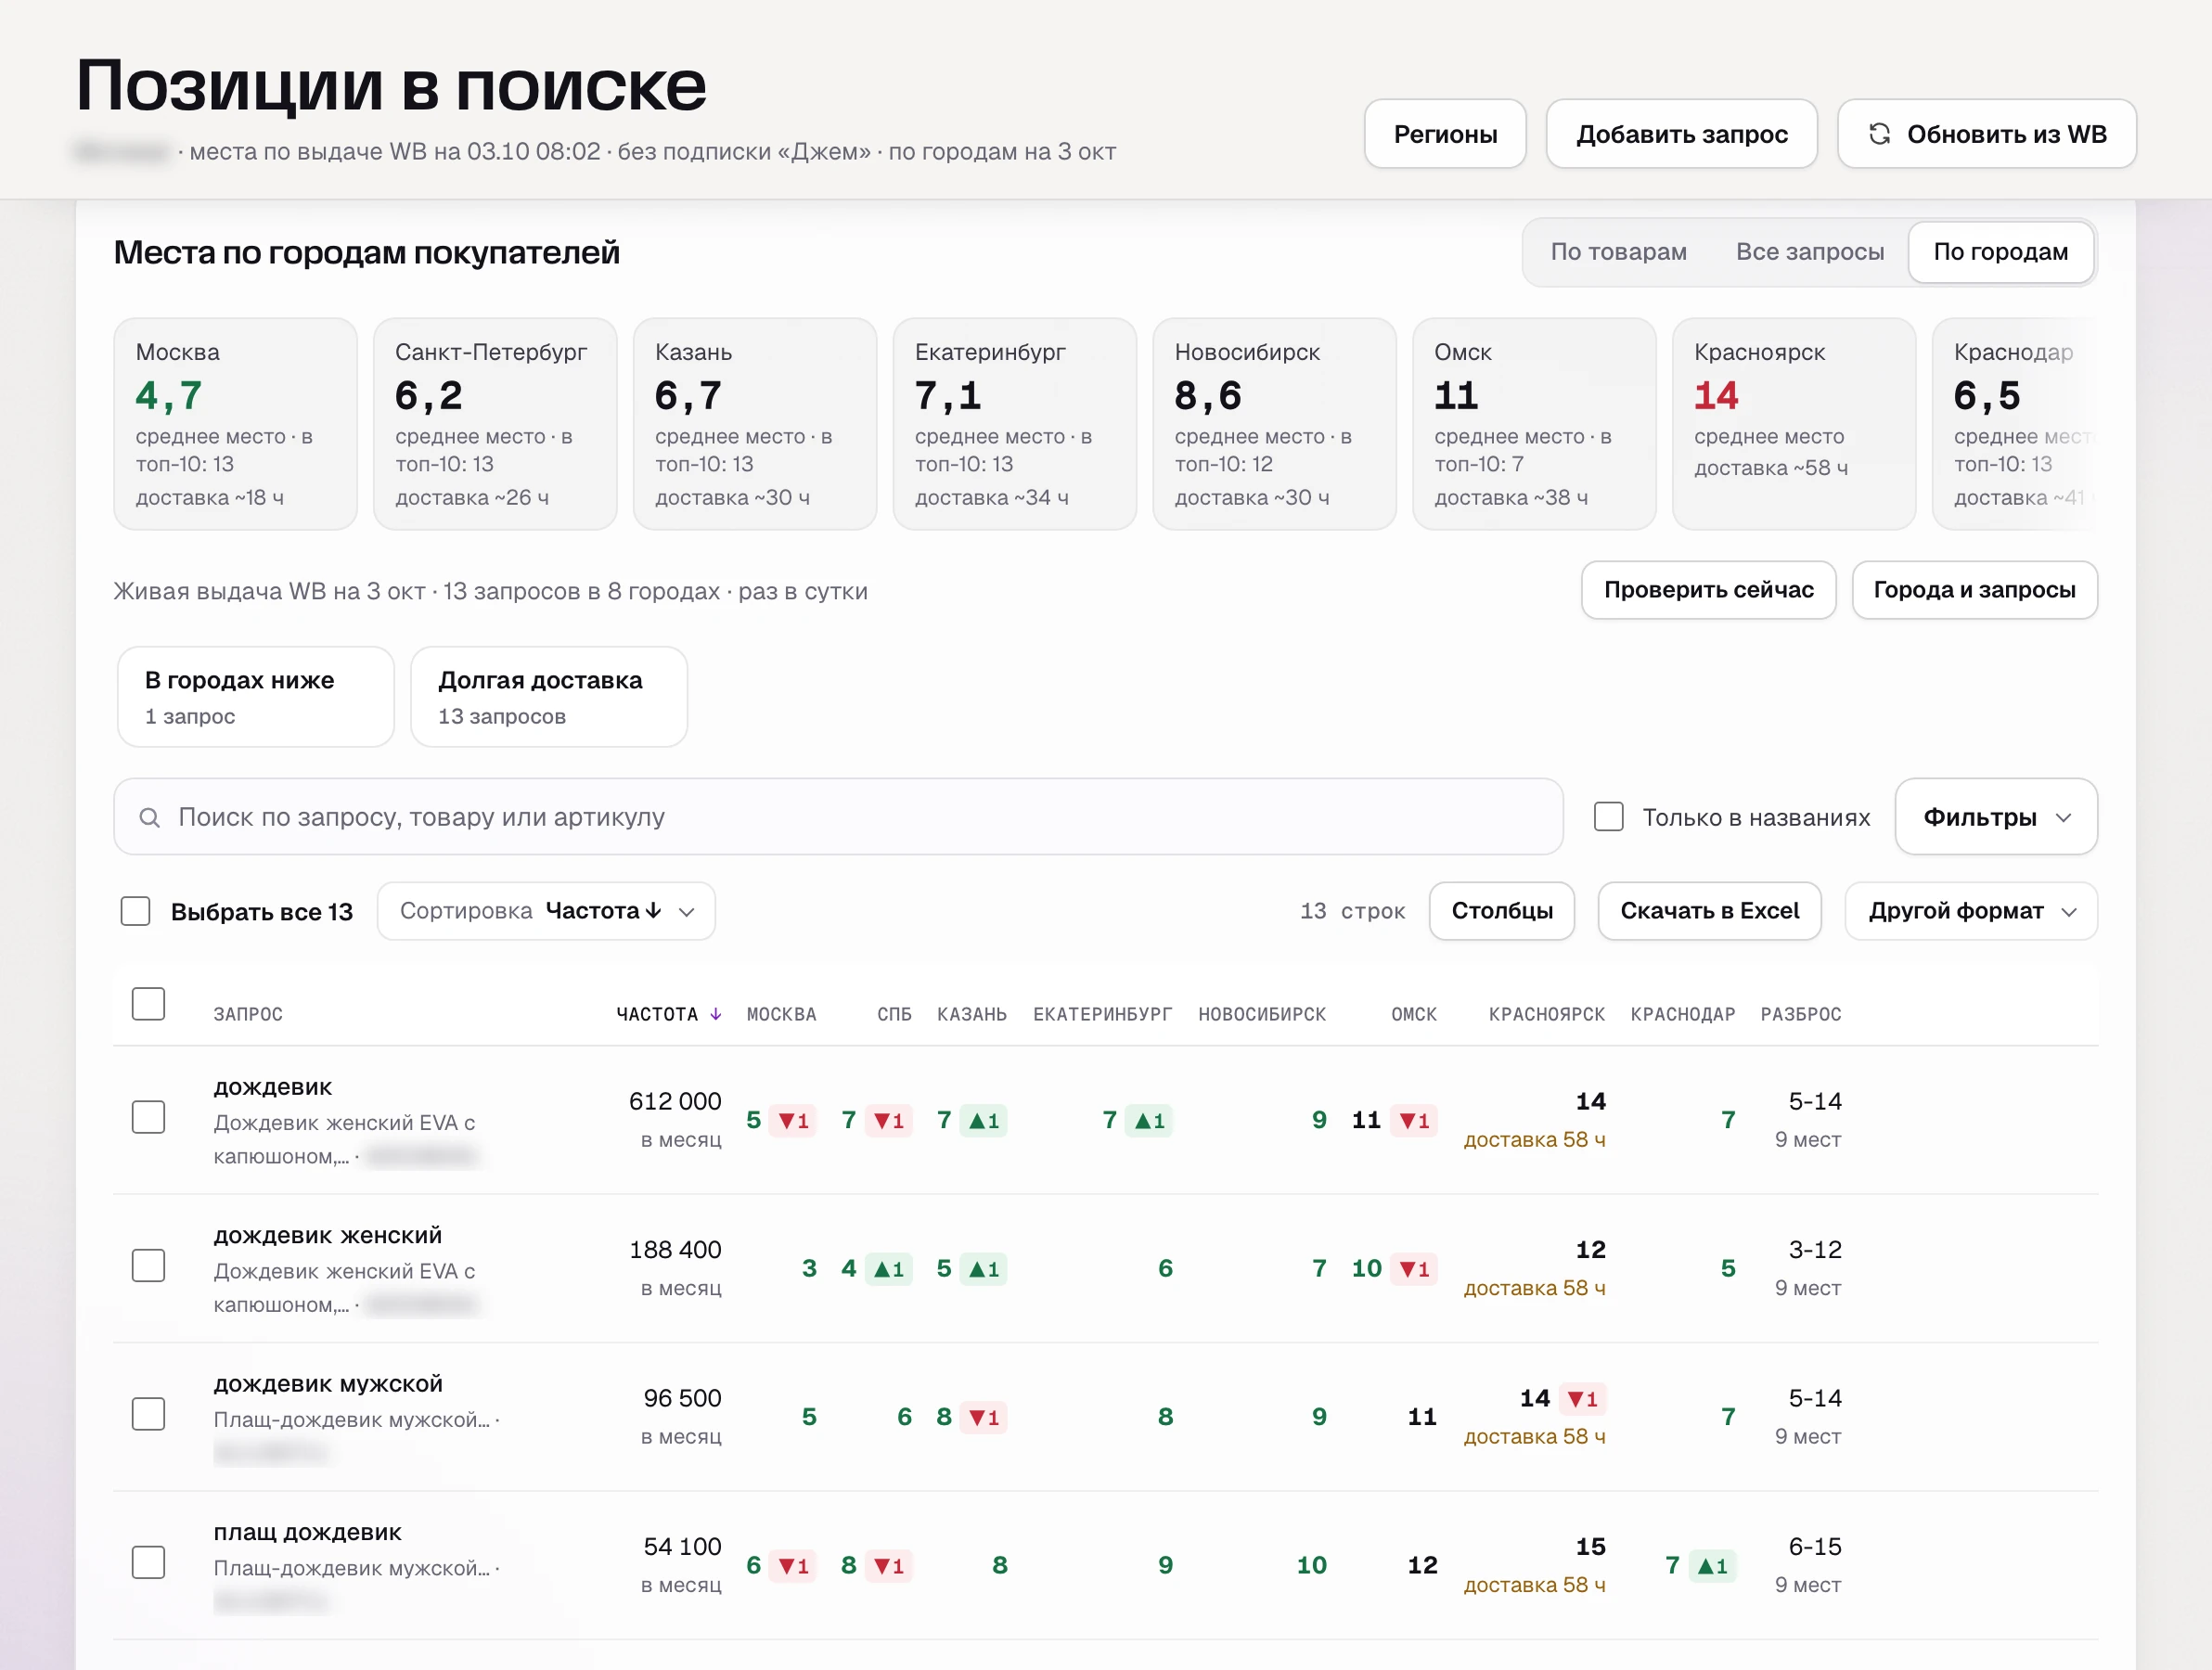Download via Скачать в Excel
This screenshot has height=1670, width=2212.
pyautogui.click(x=1709, y=911)
